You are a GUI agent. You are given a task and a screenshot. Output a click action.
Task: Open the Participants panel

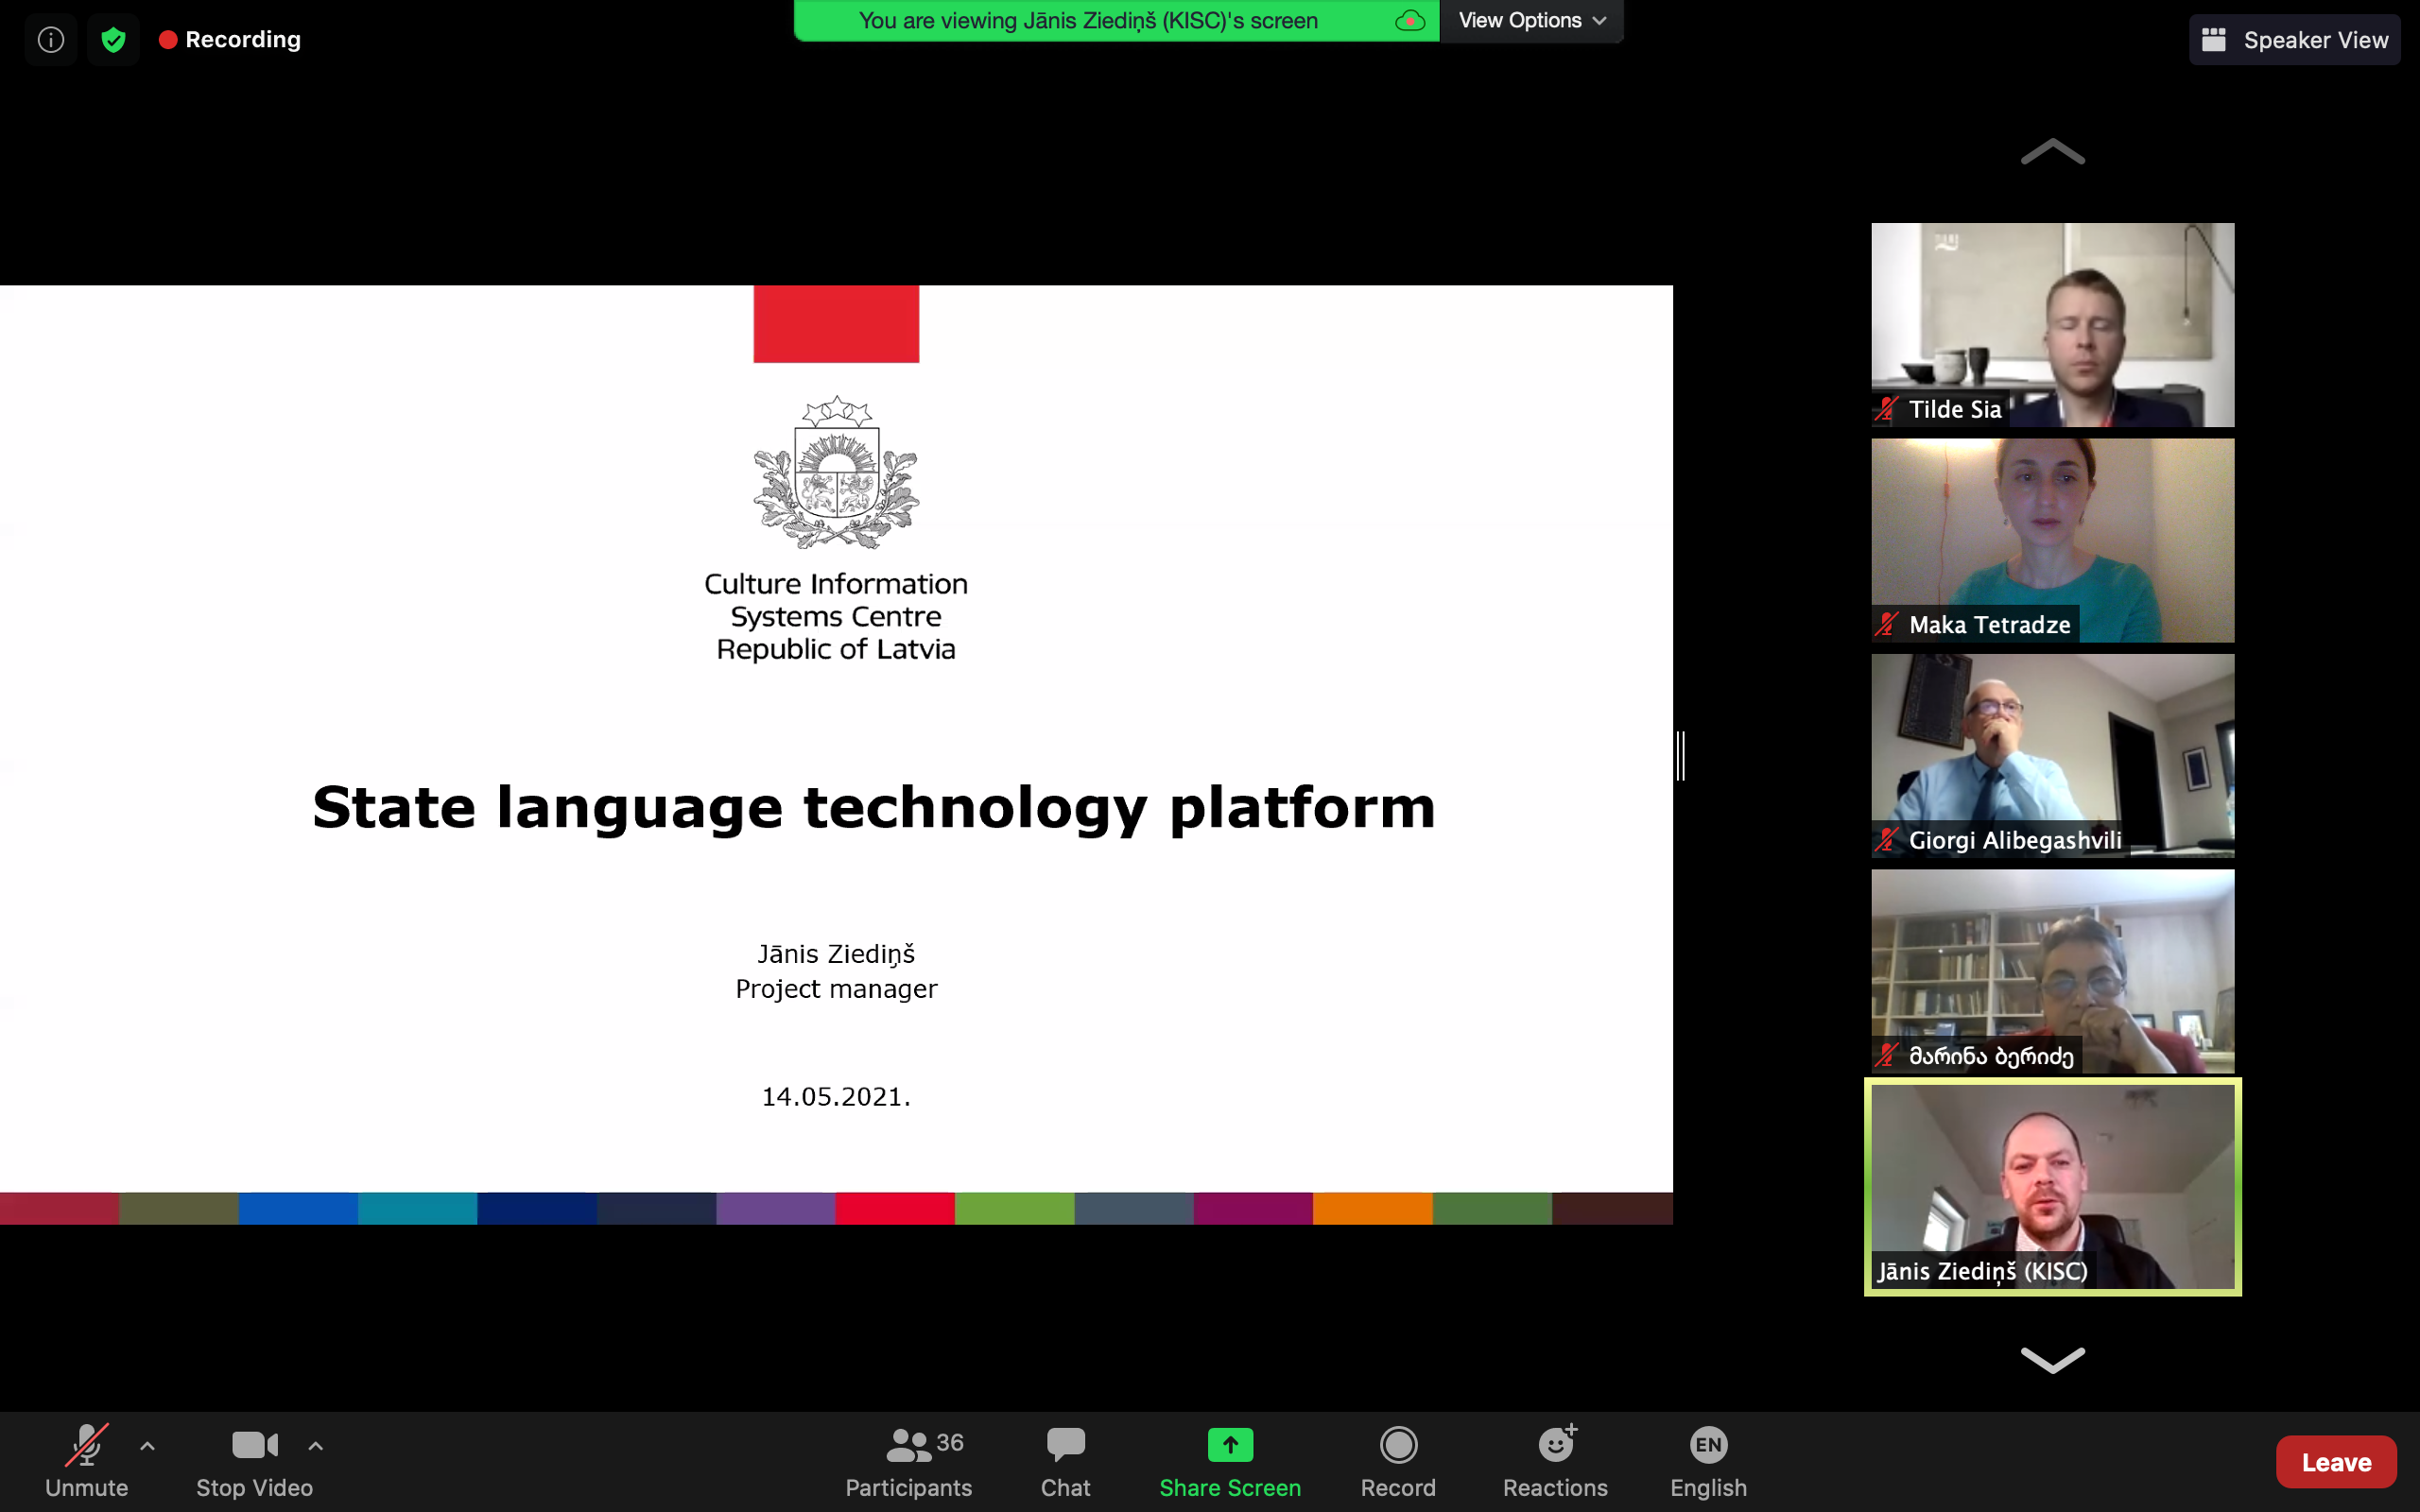(908, 1461)
